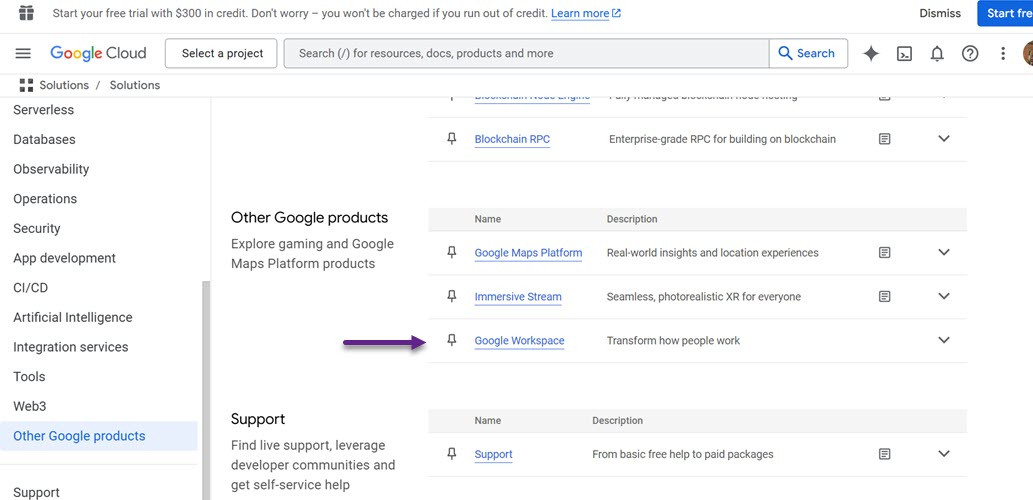Image resolution: width=1033 pixels, height=500 pixels.
Task: Open the Google Workspace link
Action: tap(519, 341)
